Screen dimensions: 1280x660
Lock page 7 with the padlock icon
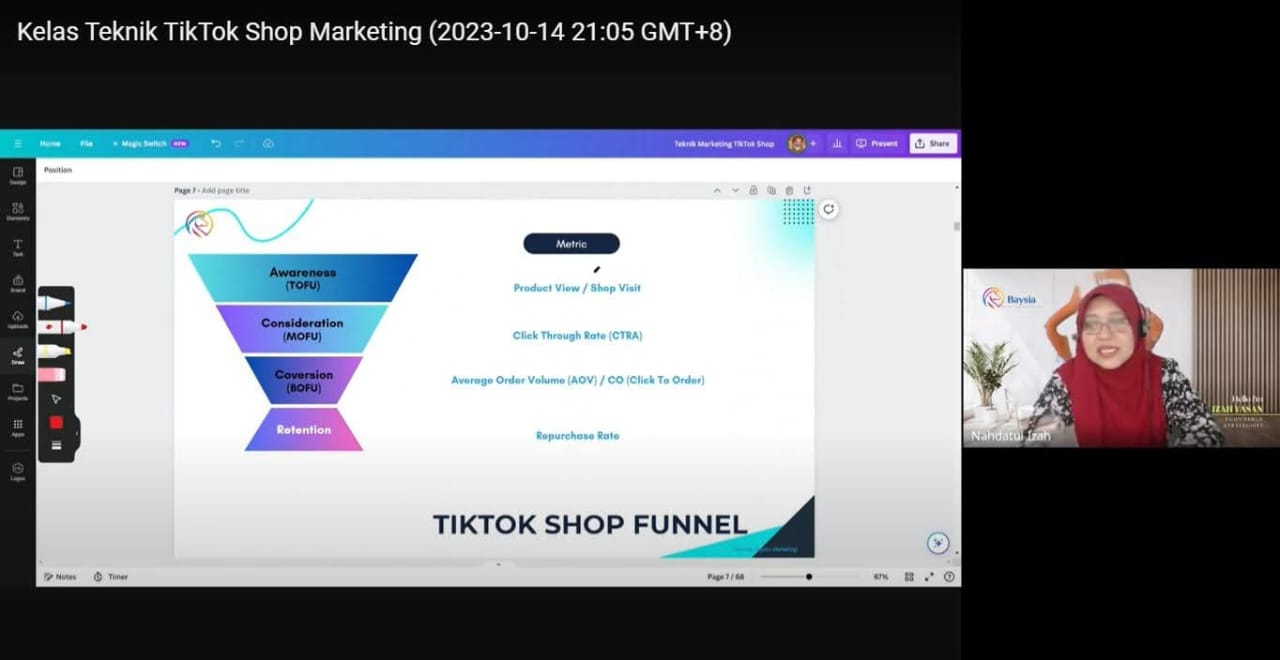[x=753, y=190]
